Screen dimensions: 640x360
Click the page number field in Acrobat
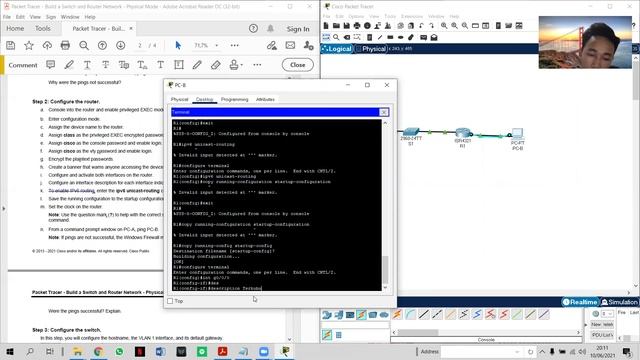pyautogui.click(x=140, y=45)
